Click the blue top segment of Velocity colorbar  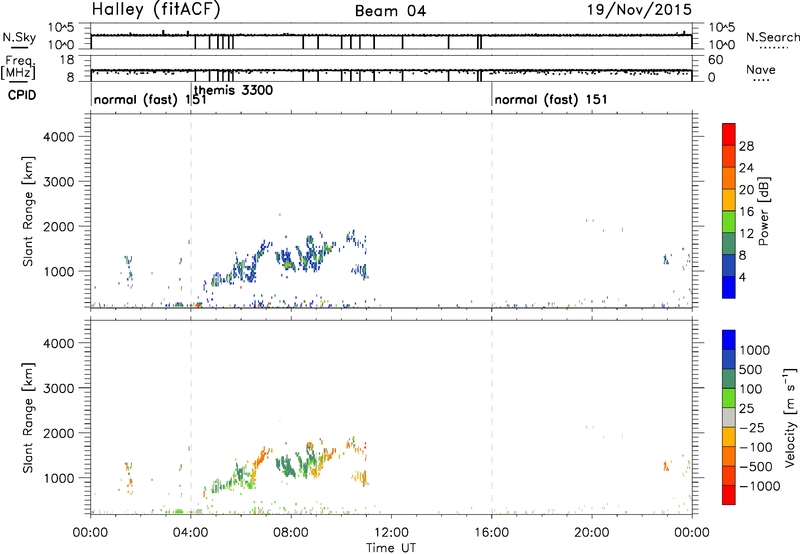coord(729,340)
